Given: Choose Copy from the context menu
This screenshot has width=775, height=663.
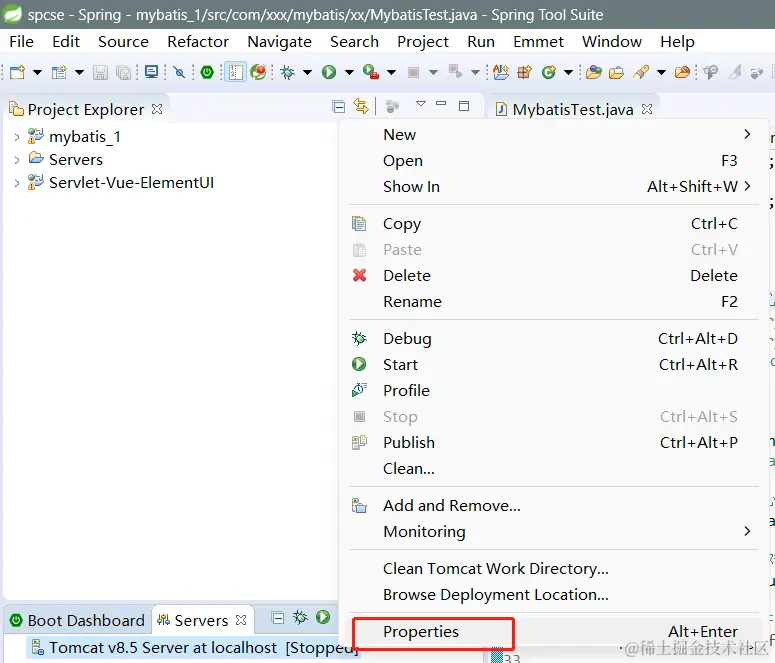Looking at the screenshot, I should click(x=554, y=223).
